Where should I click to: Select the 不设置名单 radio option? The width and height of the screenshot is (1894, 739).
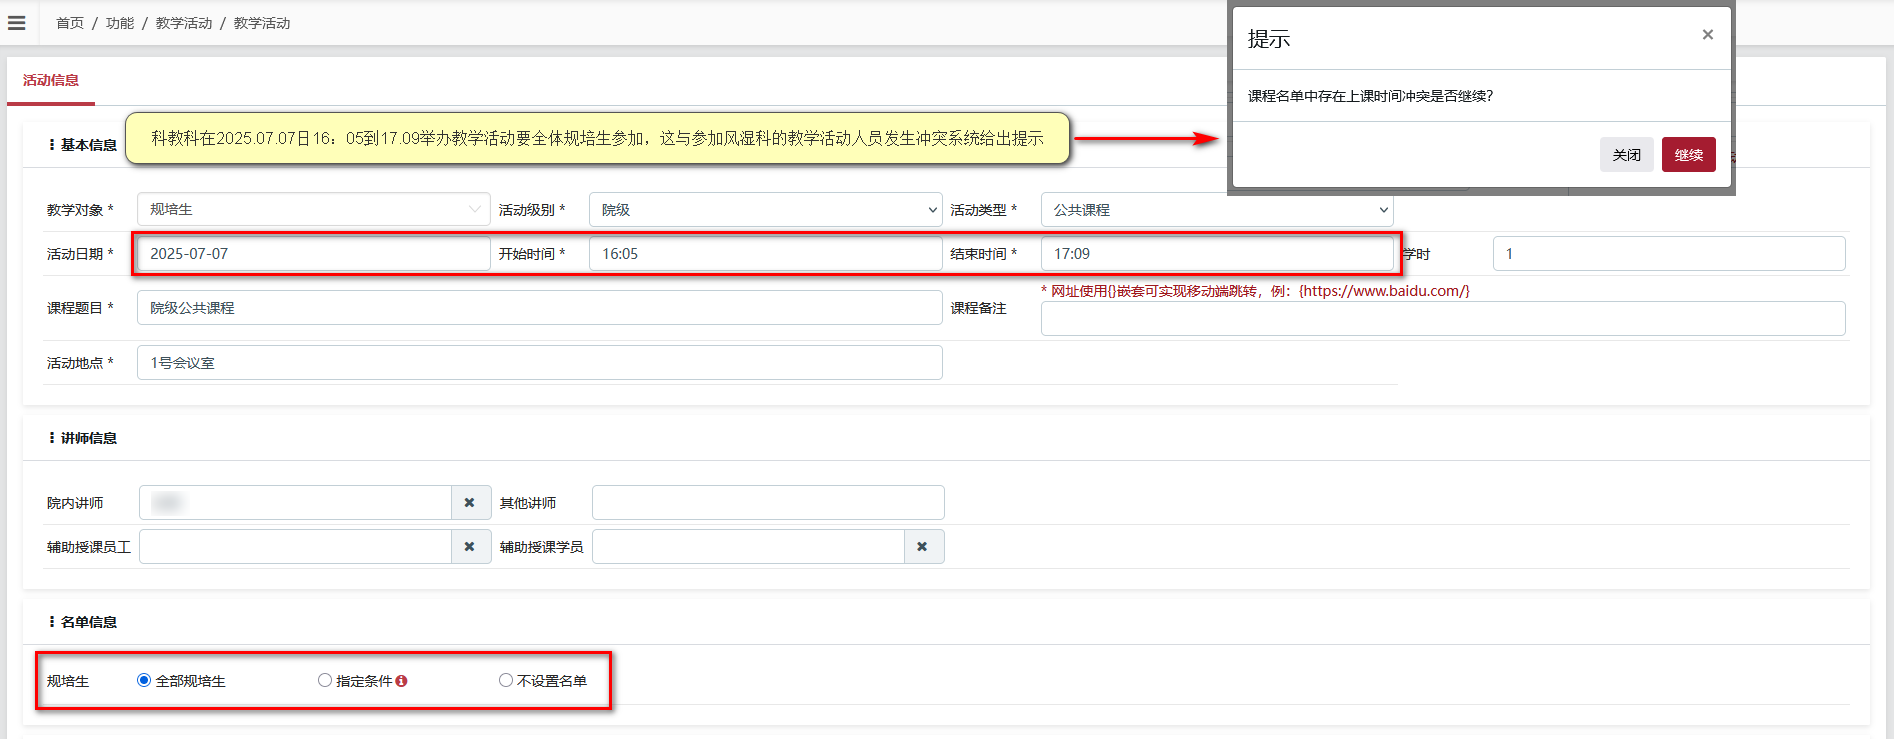(506, 681)
